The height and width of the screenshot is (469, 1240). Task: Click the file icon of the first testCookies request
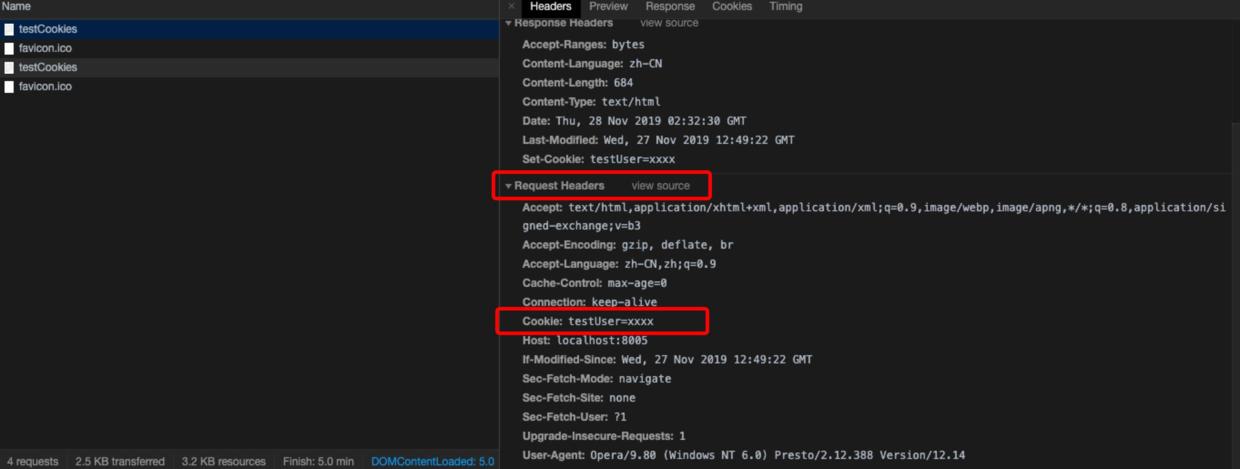[9, 29]
